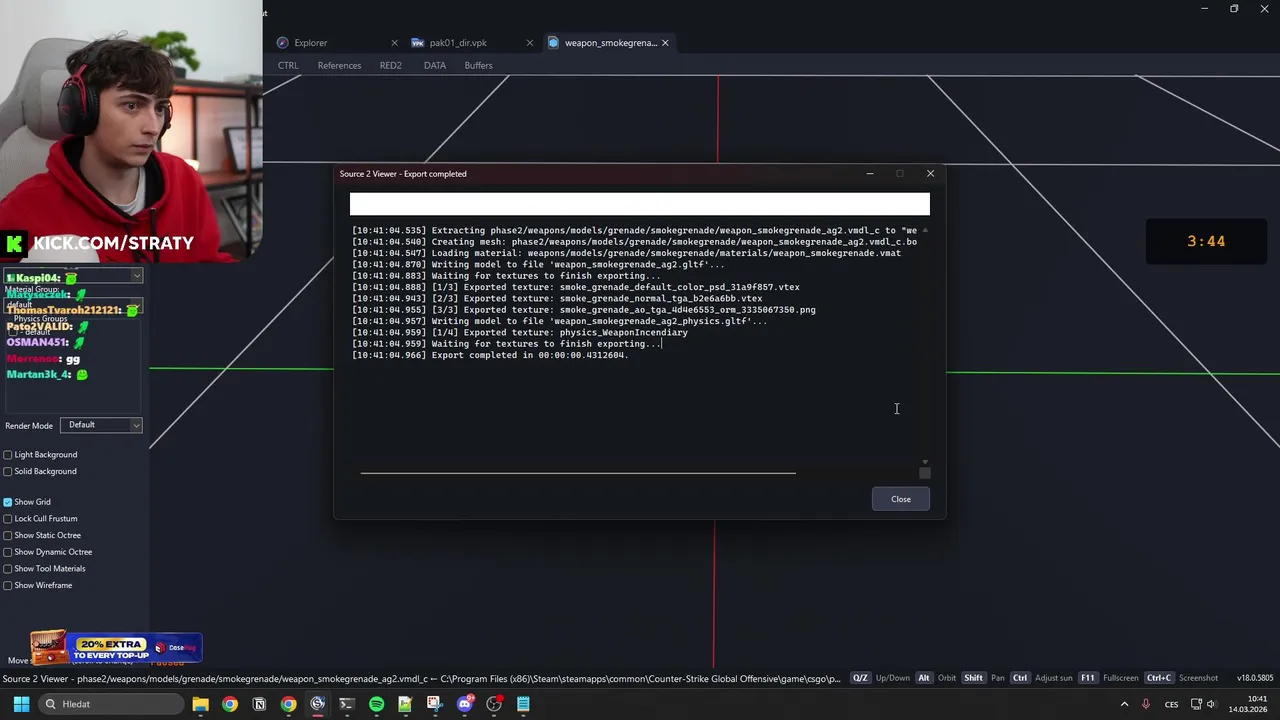Open the Material Group dropdown
1280x720 pixels.
pos(74,304)
